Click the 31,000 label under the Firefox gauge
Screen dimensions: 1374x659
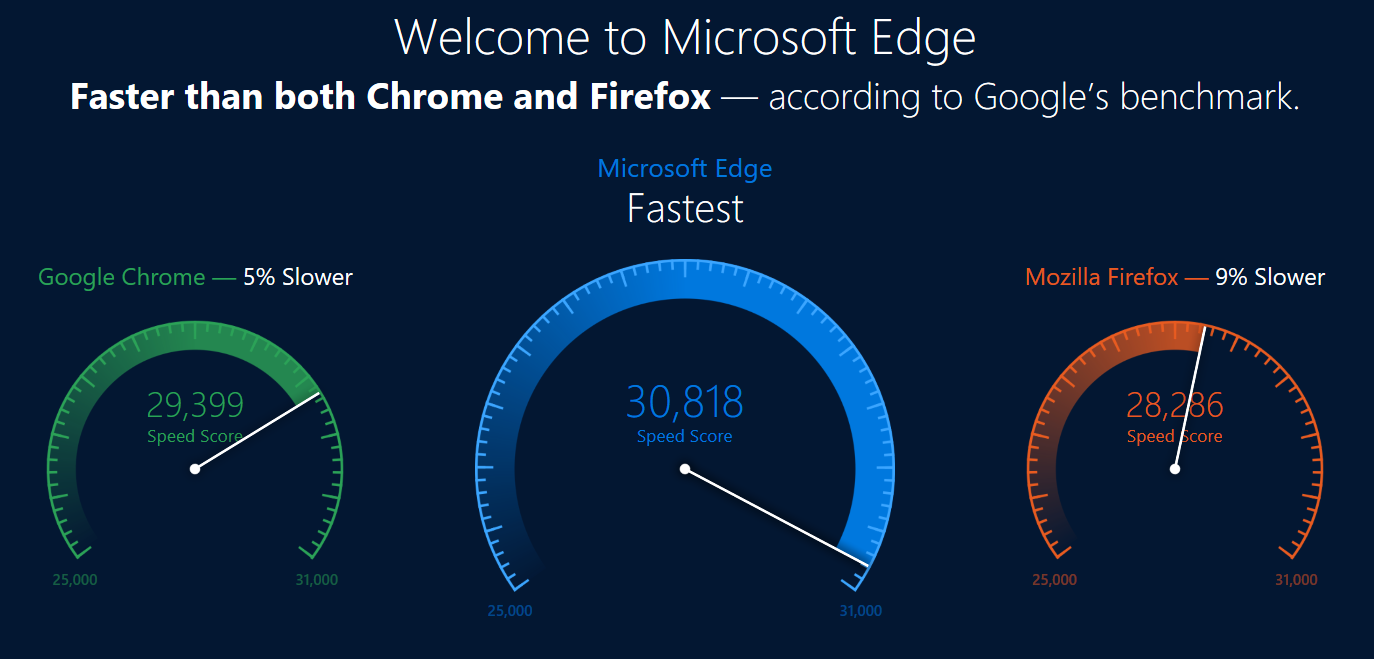pos(1296,580)
